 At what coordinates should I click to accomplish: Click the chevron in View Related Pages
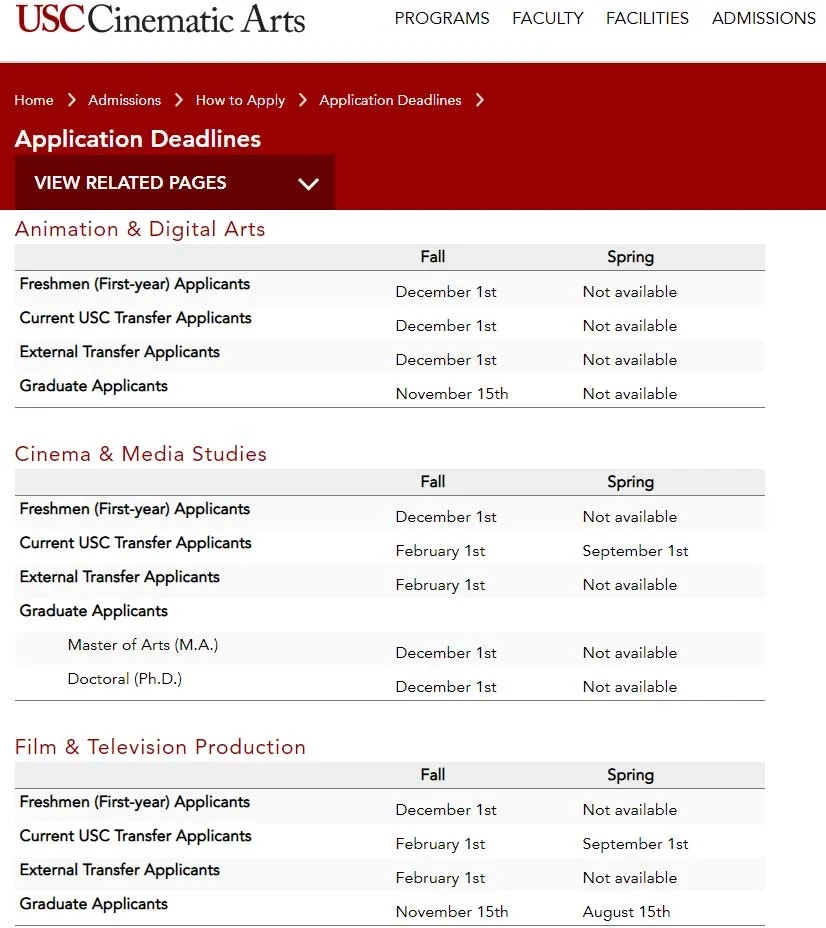coord(308,183)
